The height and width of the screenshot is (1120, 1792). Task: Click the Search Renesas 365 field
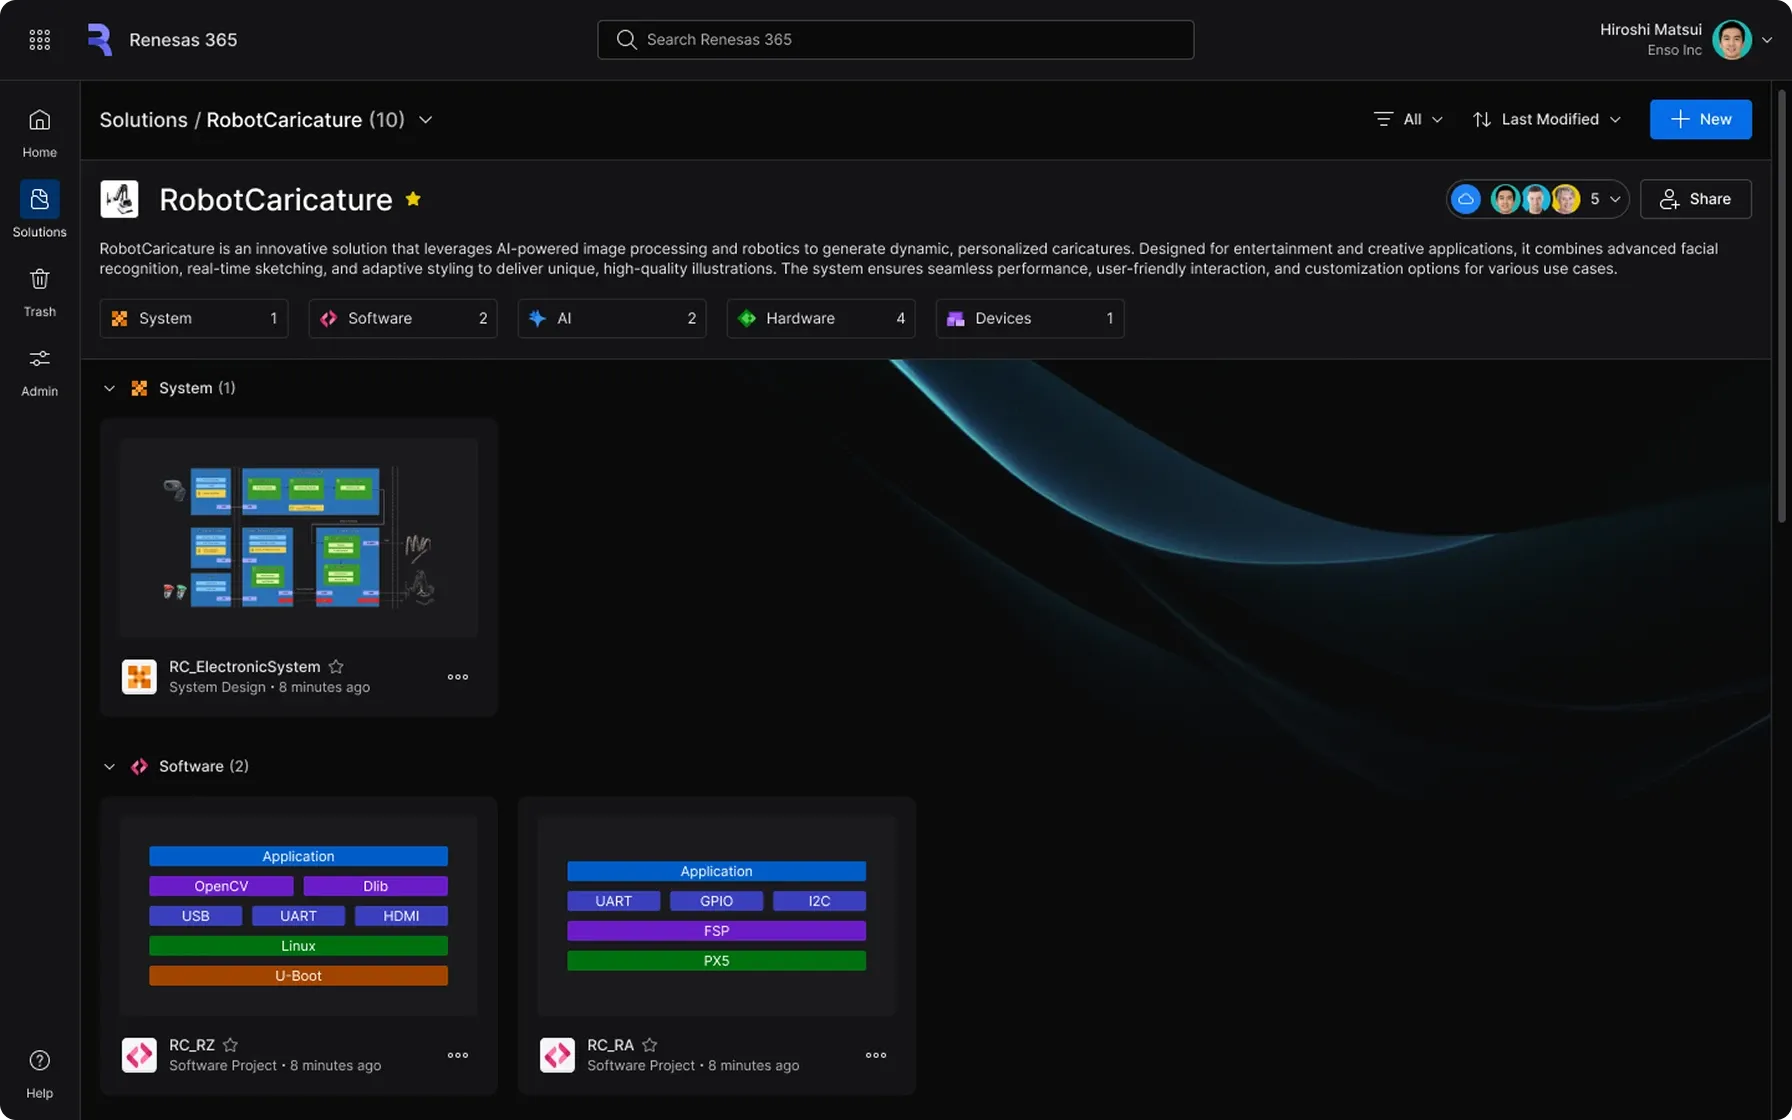(895, 40)
